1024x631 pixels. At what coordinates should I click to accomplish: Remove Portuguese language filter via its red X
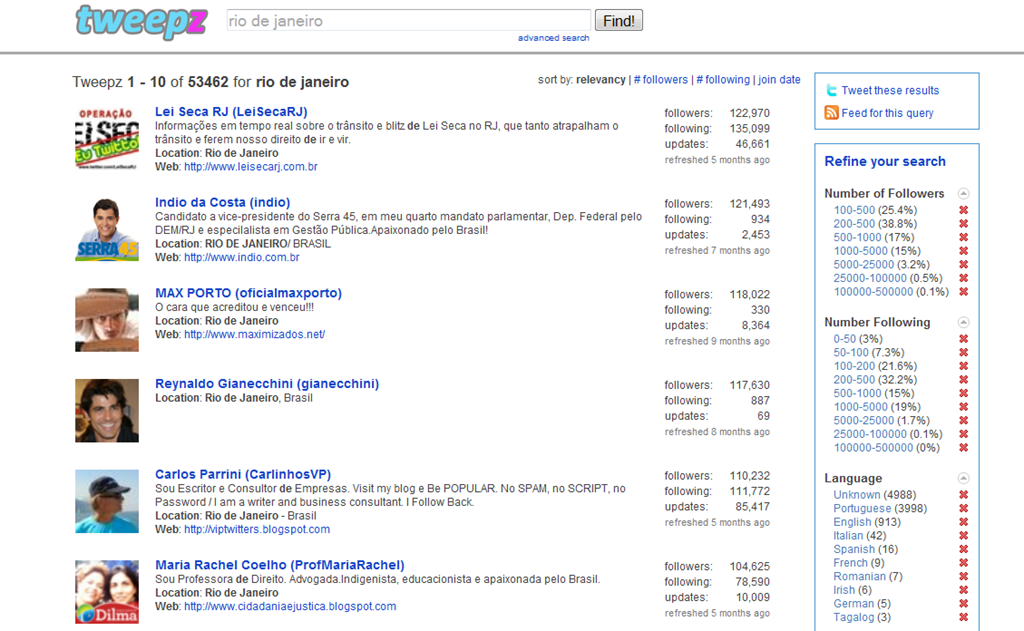coord(963,508)
